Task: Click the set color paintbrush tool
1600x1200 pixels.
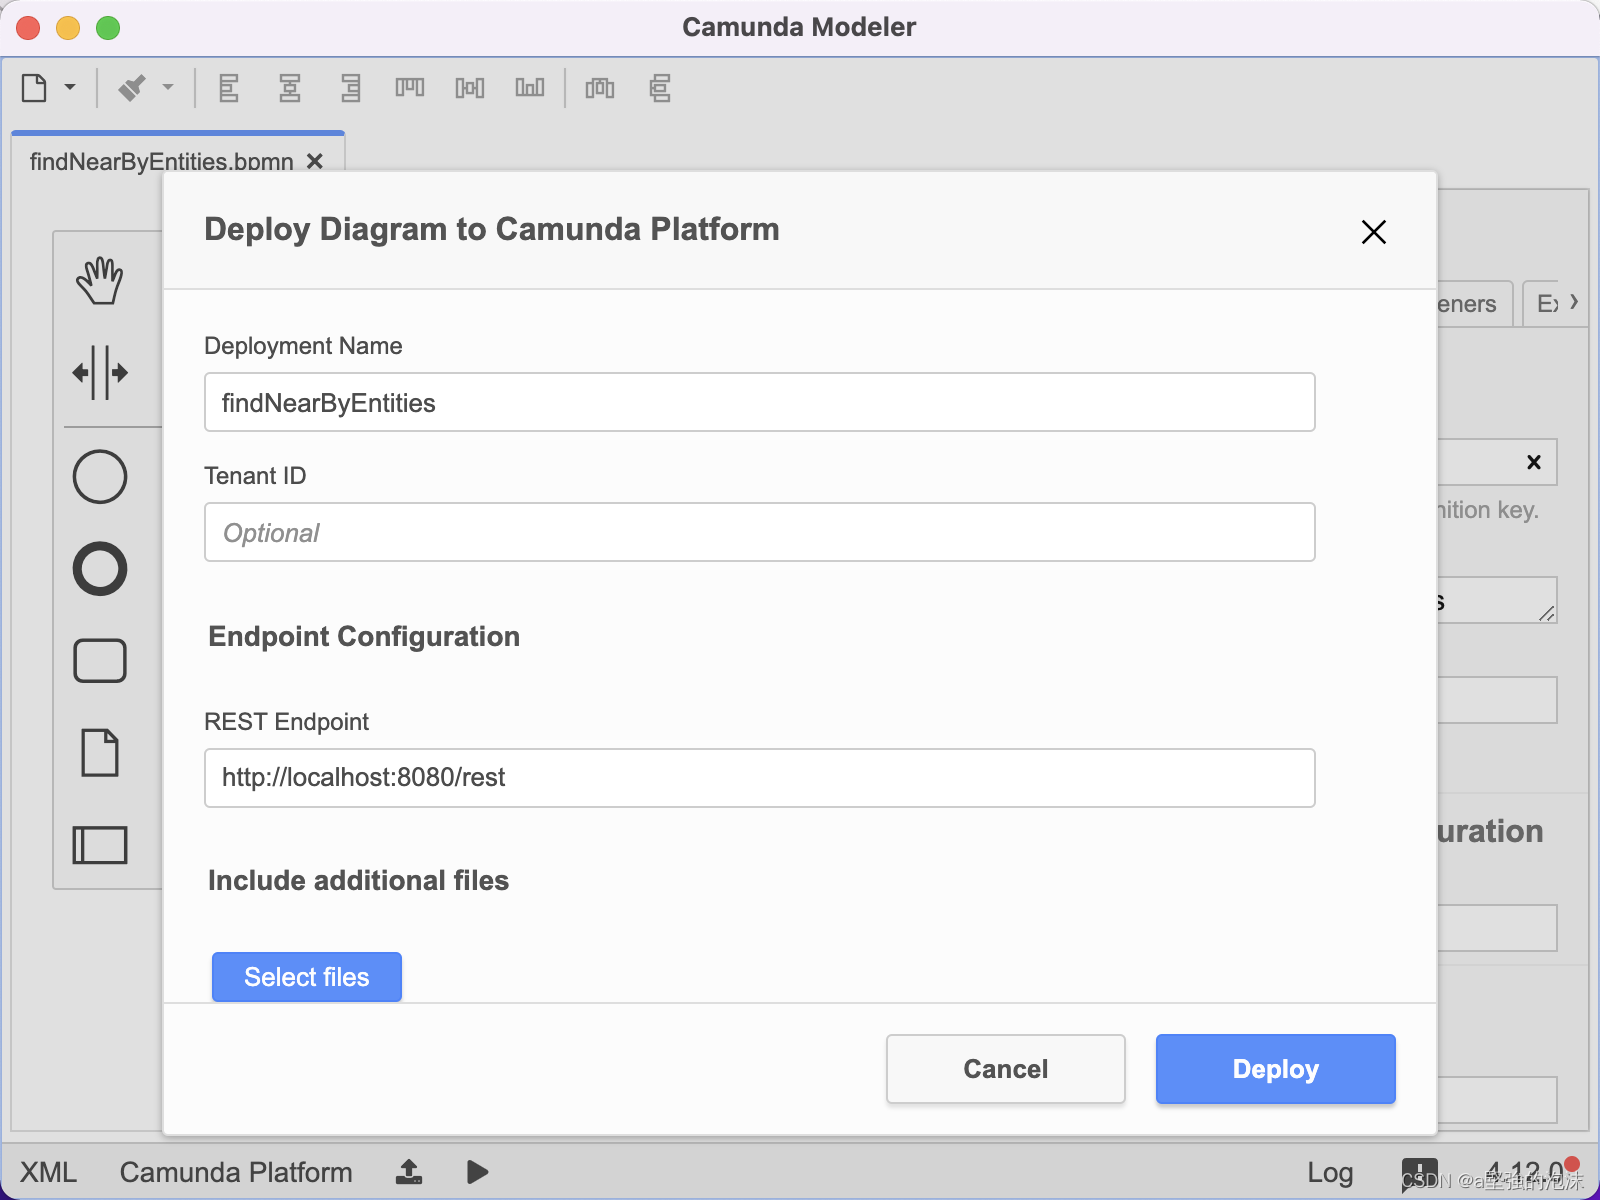Action: pos(132,88)
